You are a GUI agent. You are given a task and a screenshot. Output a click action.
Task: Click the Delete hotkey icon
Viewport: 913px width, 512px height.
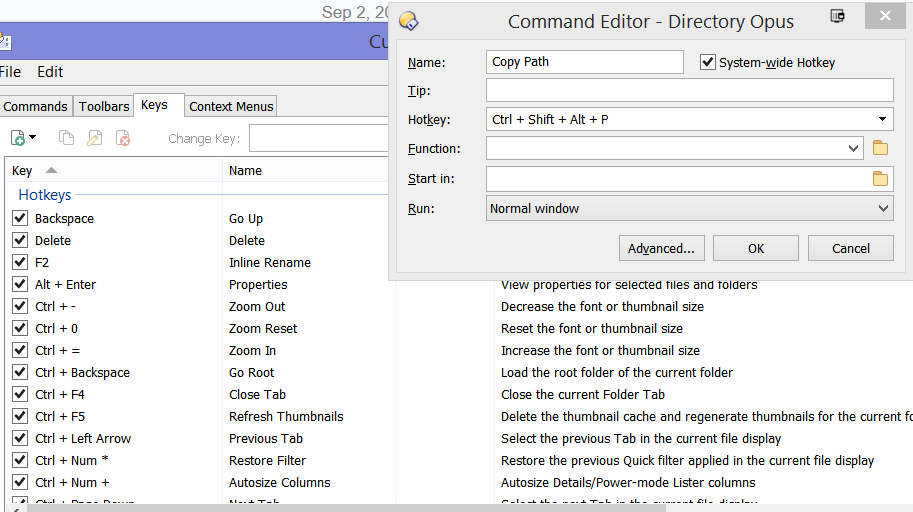point(123,138)
